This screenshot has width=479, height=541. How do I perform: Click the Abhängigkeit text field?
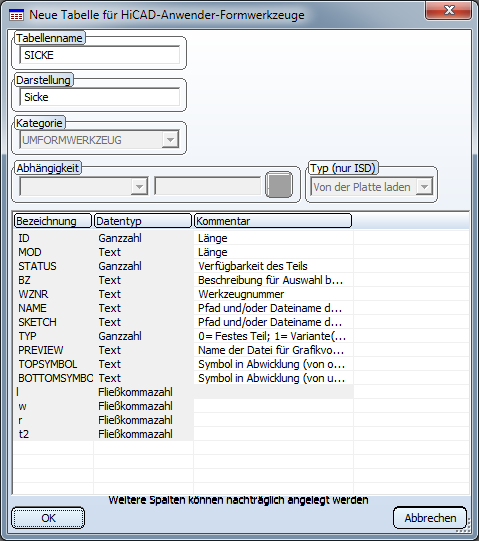point(208,187)
